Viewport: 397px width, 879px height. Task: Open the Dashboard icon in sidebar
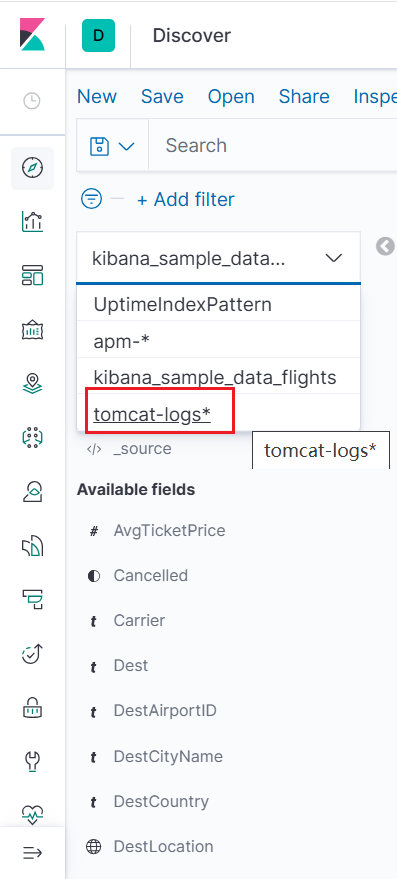(33, 276)
